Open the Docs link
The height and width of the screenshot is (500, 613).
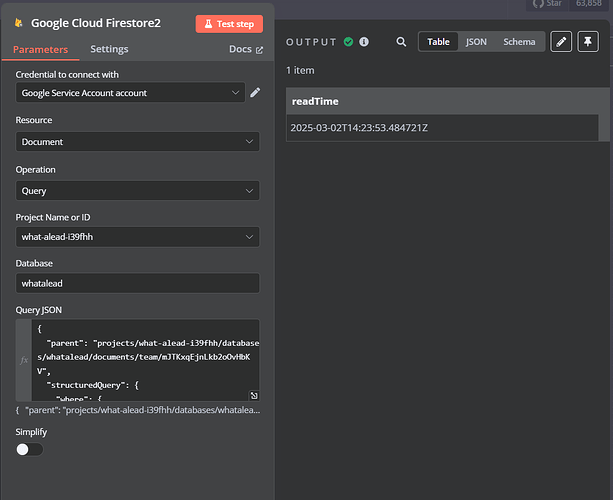(x=245, y=49)
